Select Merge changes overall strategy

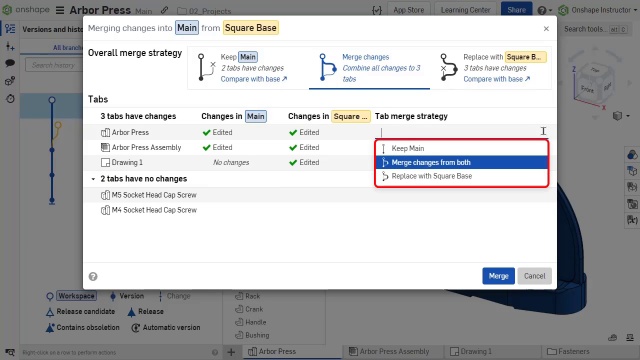[x=369, y=68]
